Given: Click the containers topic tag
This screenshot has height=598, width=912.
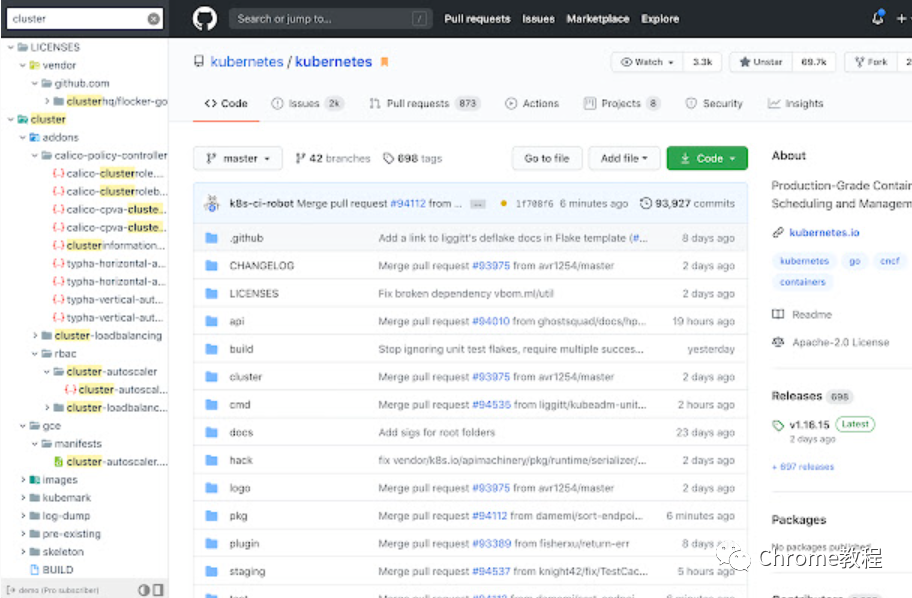Looking at the screenshot, I should 803,282.
